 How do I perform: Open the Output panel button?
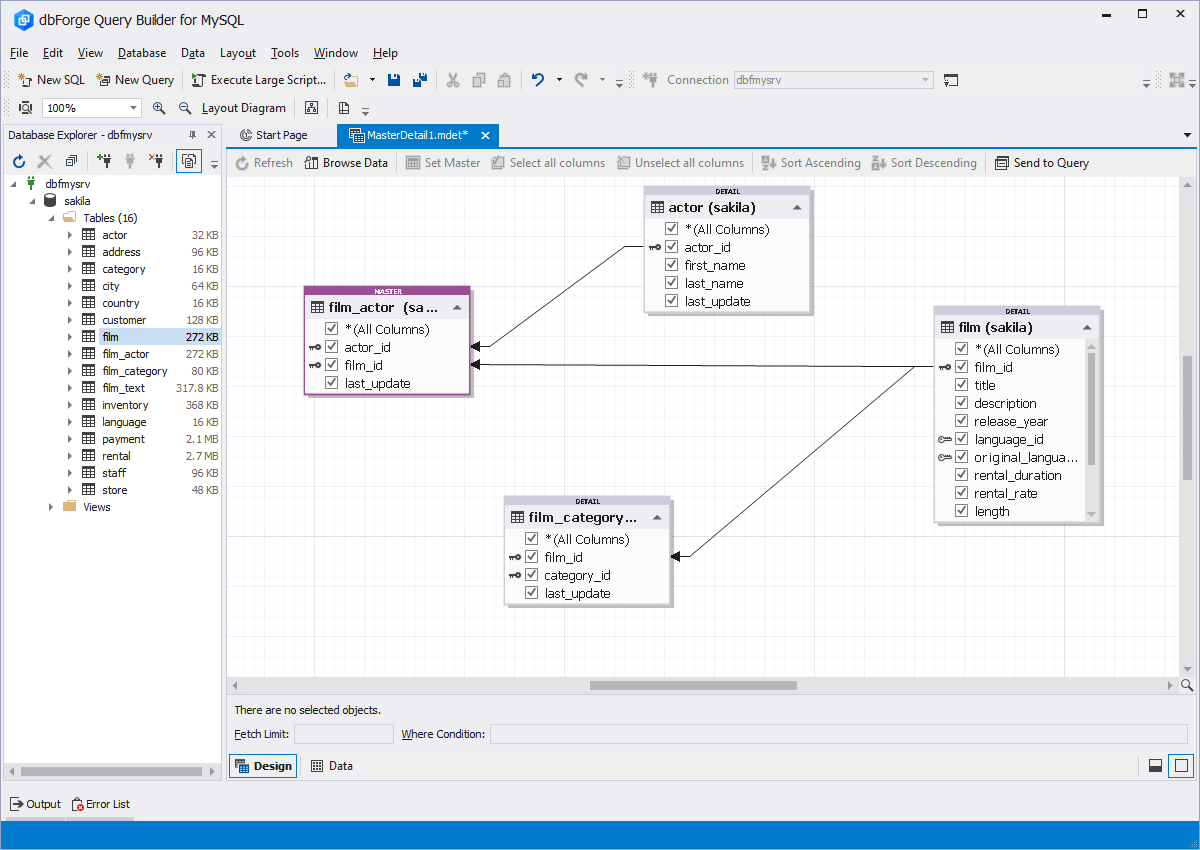[35, 804]
